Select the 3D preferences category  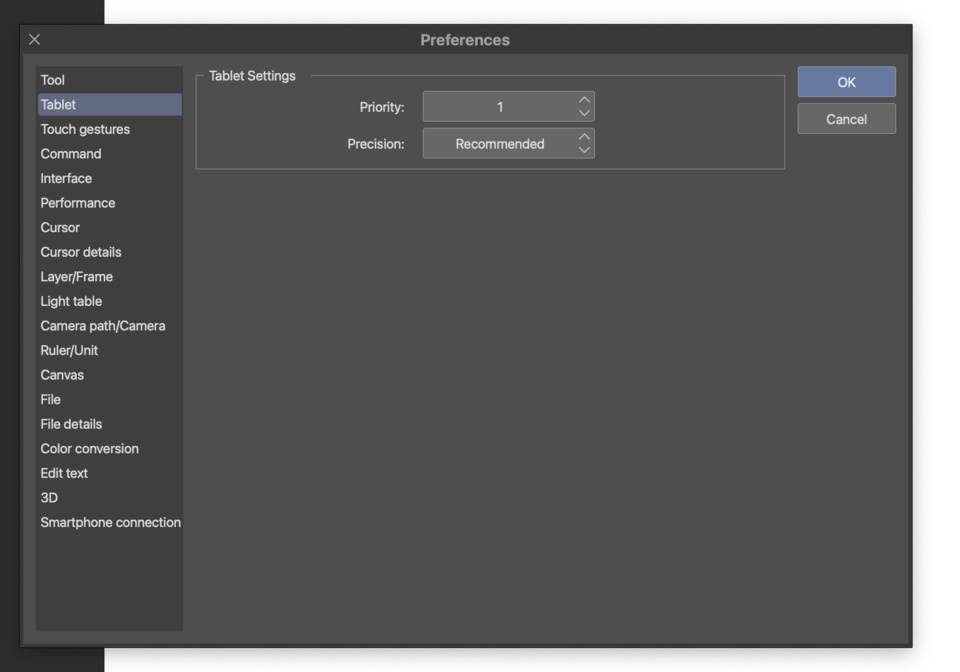point(48,497)
